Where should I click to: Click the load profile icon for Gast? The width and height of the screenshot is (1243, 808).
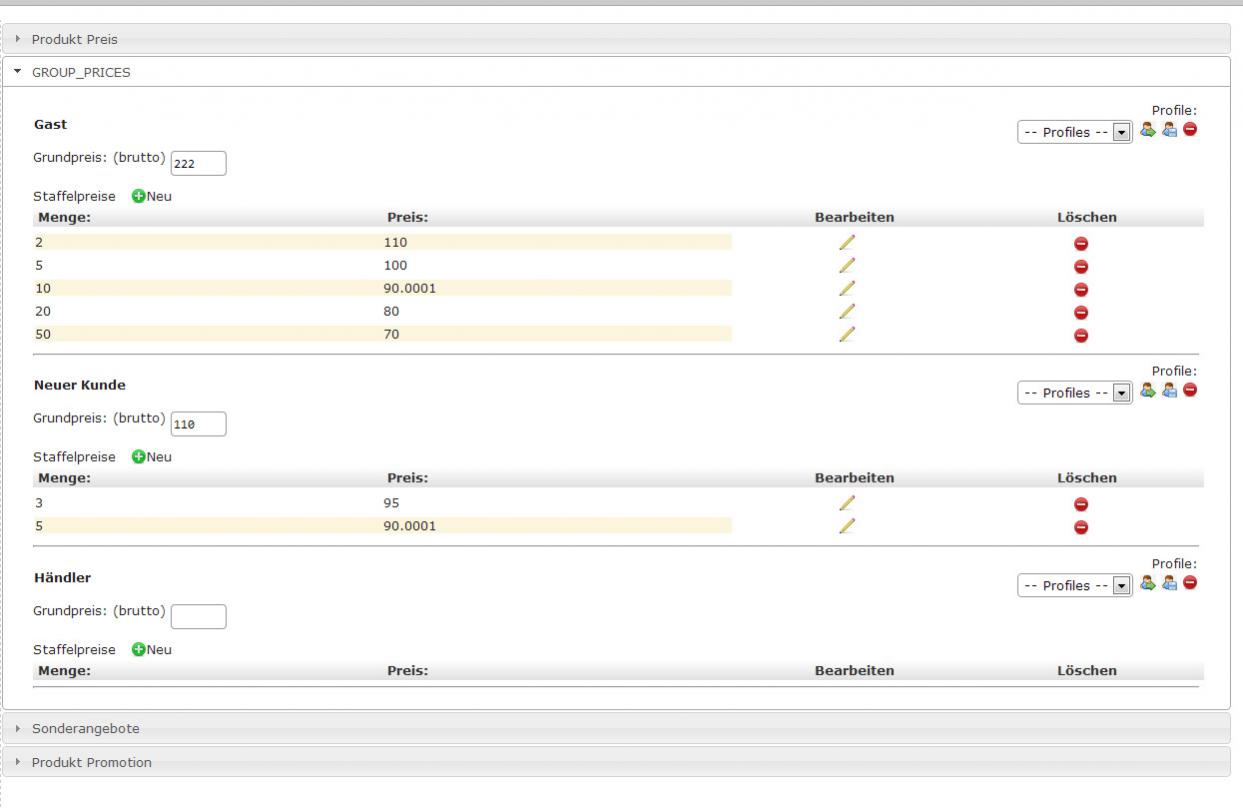[1148, 130]
